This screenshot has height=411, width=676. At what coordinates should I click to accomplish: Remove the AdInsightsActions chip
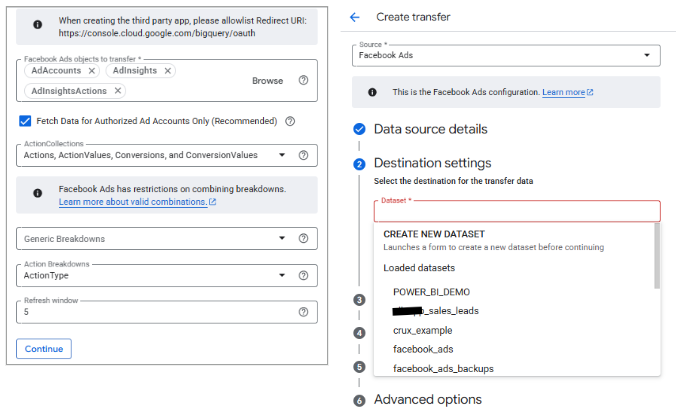[x=118, y=91]
